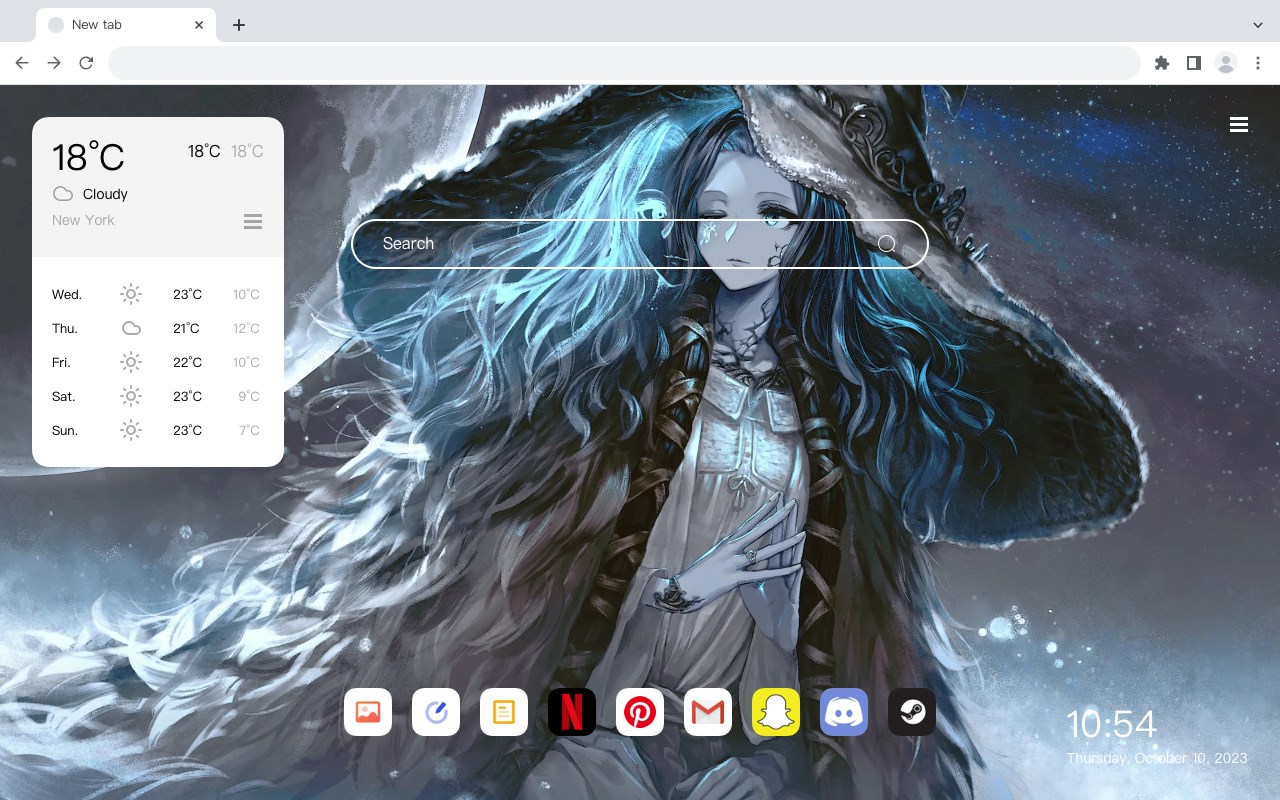Click the magnifier icon in search bar
This screenshot has height=800, width=1280.
point(887,244)
